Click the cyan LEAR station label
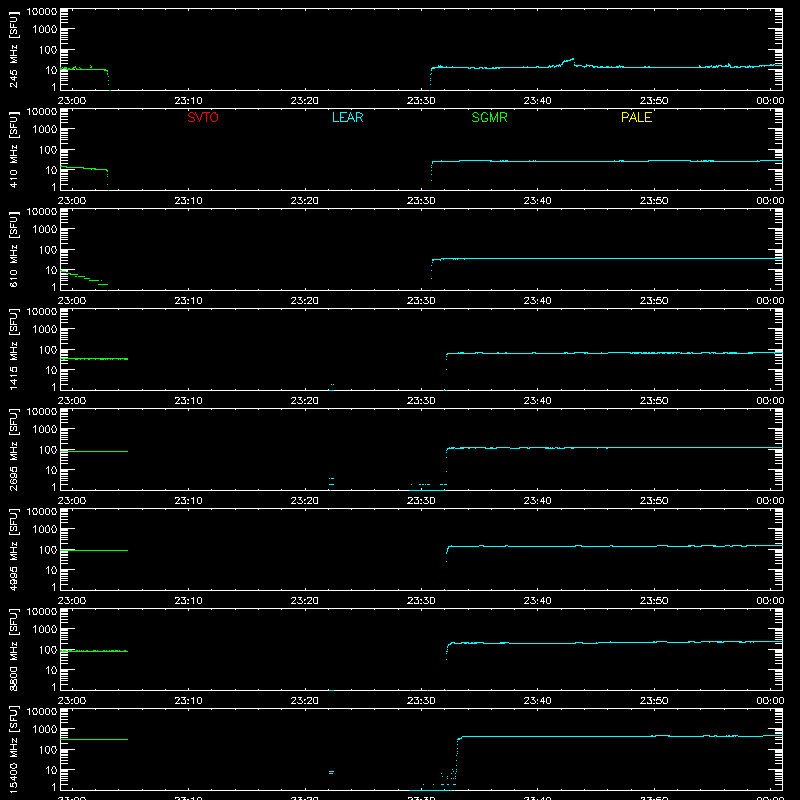 click(347, 117)
